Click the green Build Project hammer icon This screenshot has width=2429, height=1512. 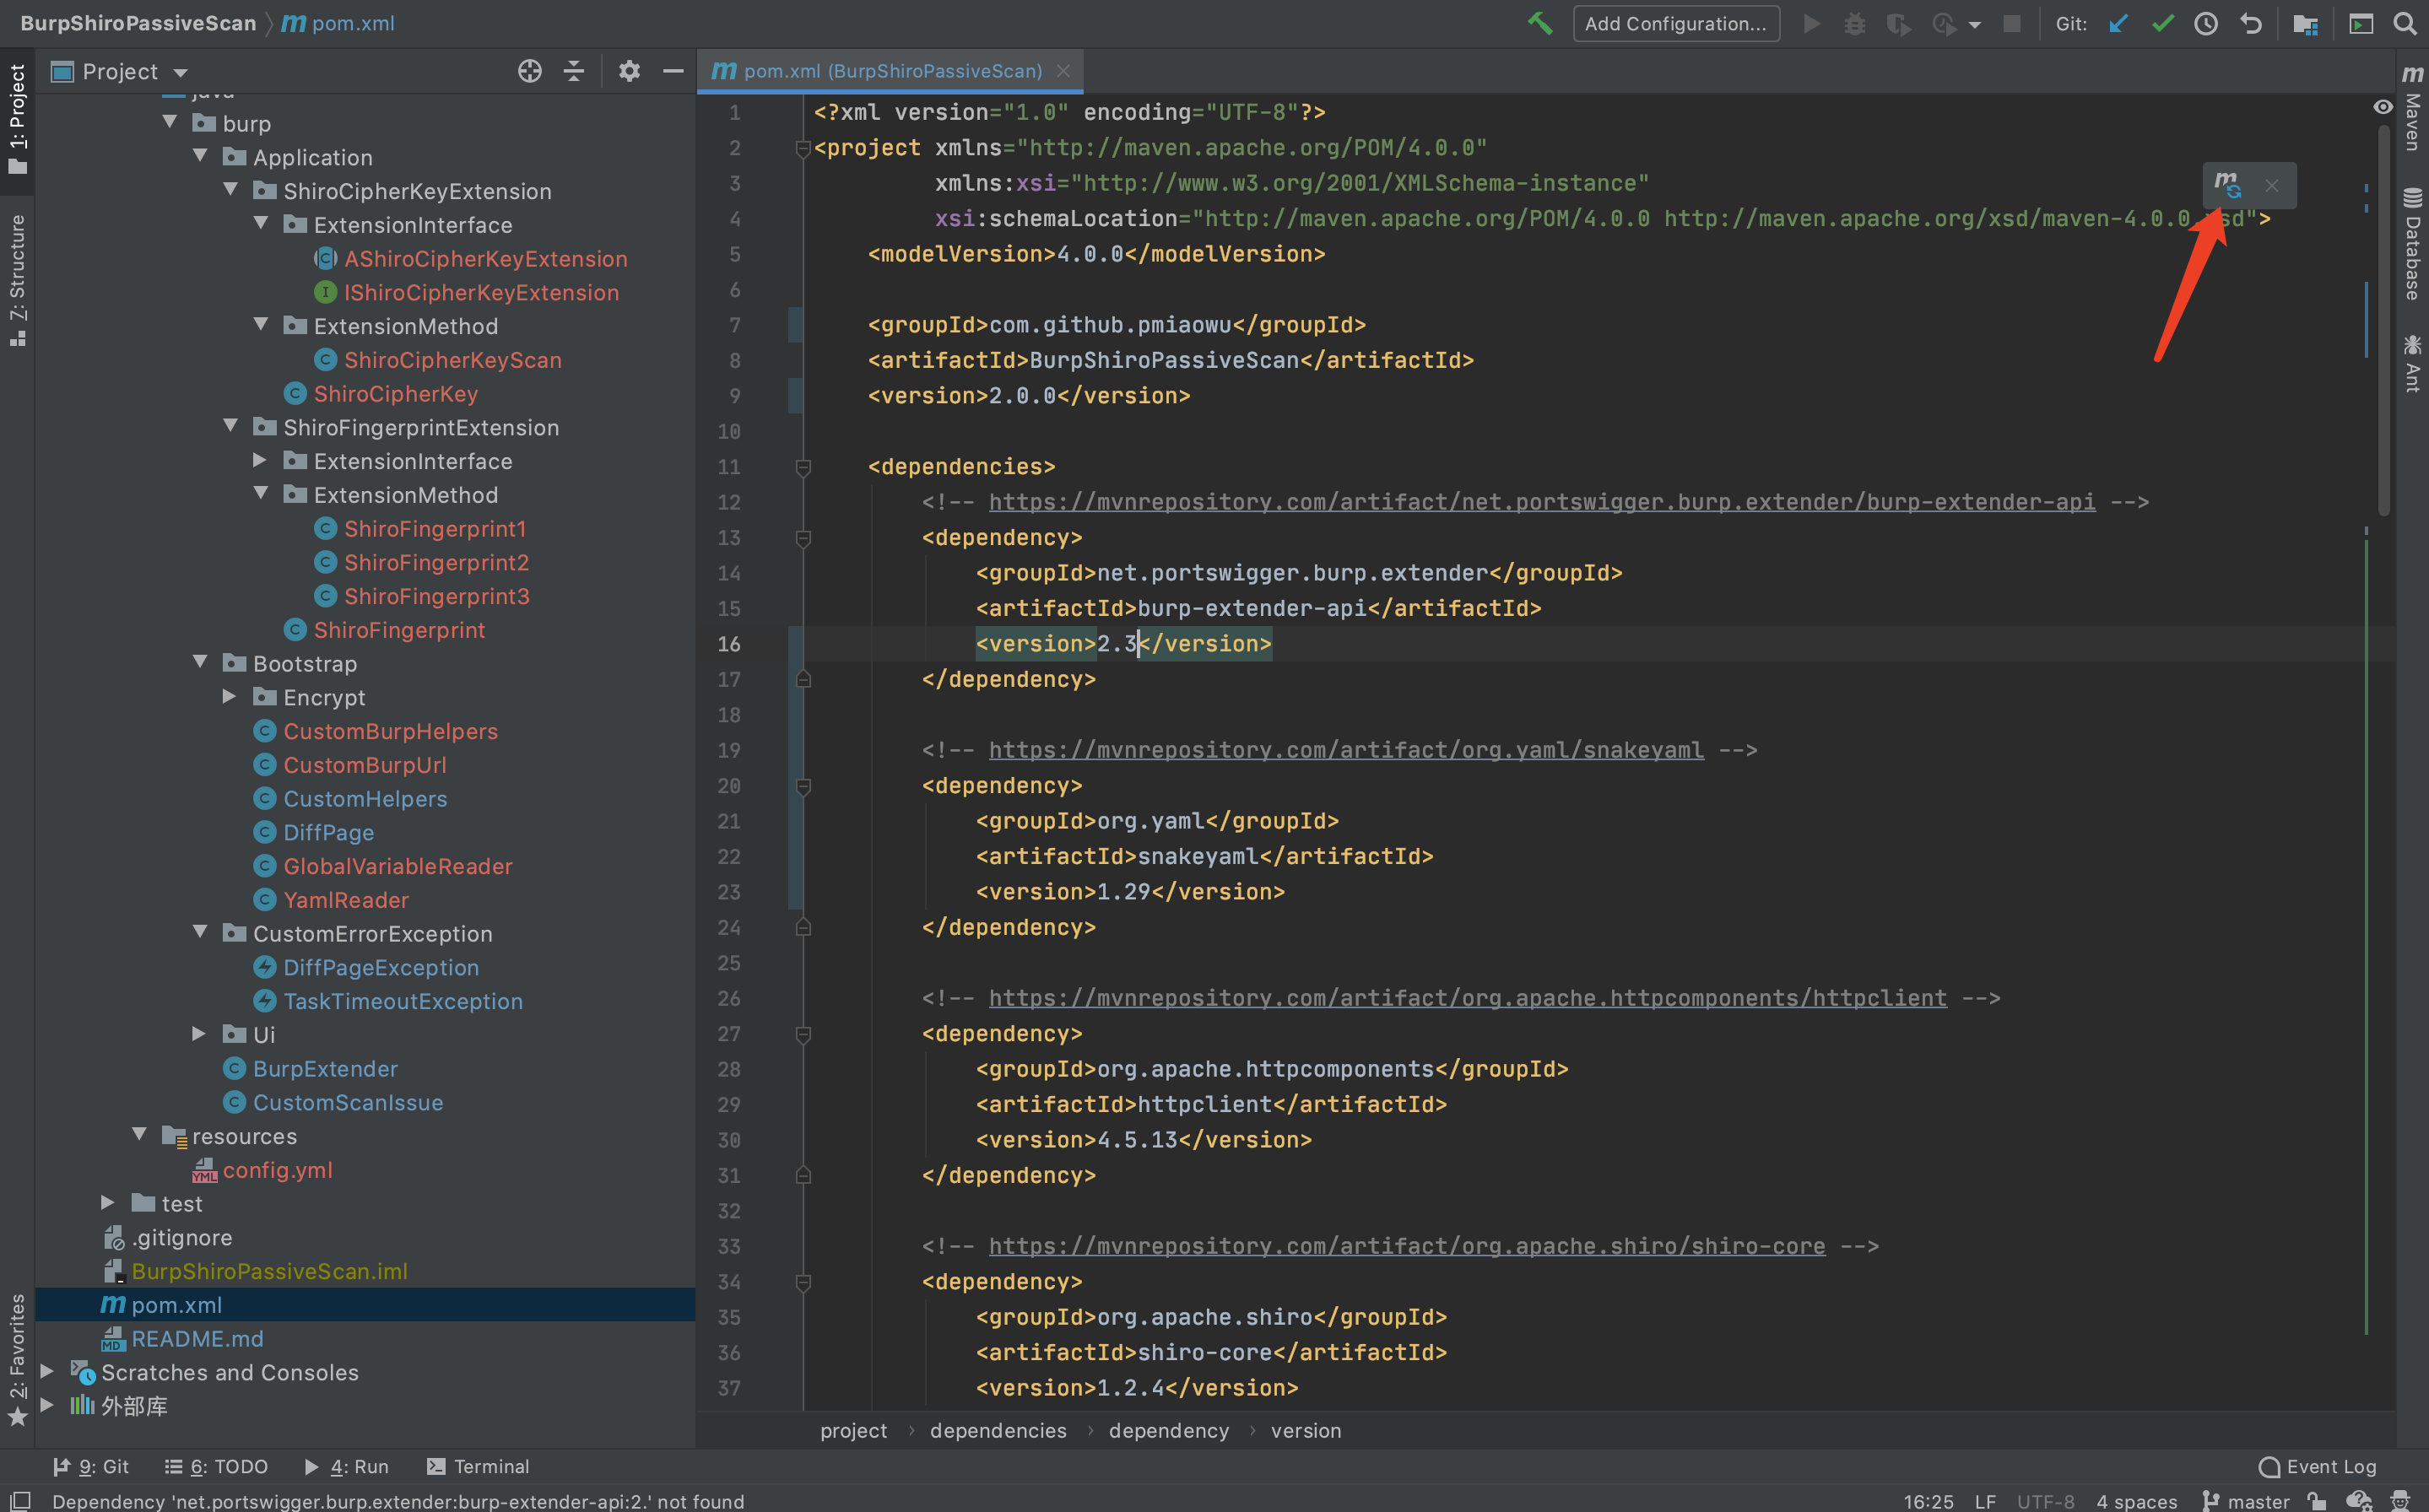tap(1540, 23)
